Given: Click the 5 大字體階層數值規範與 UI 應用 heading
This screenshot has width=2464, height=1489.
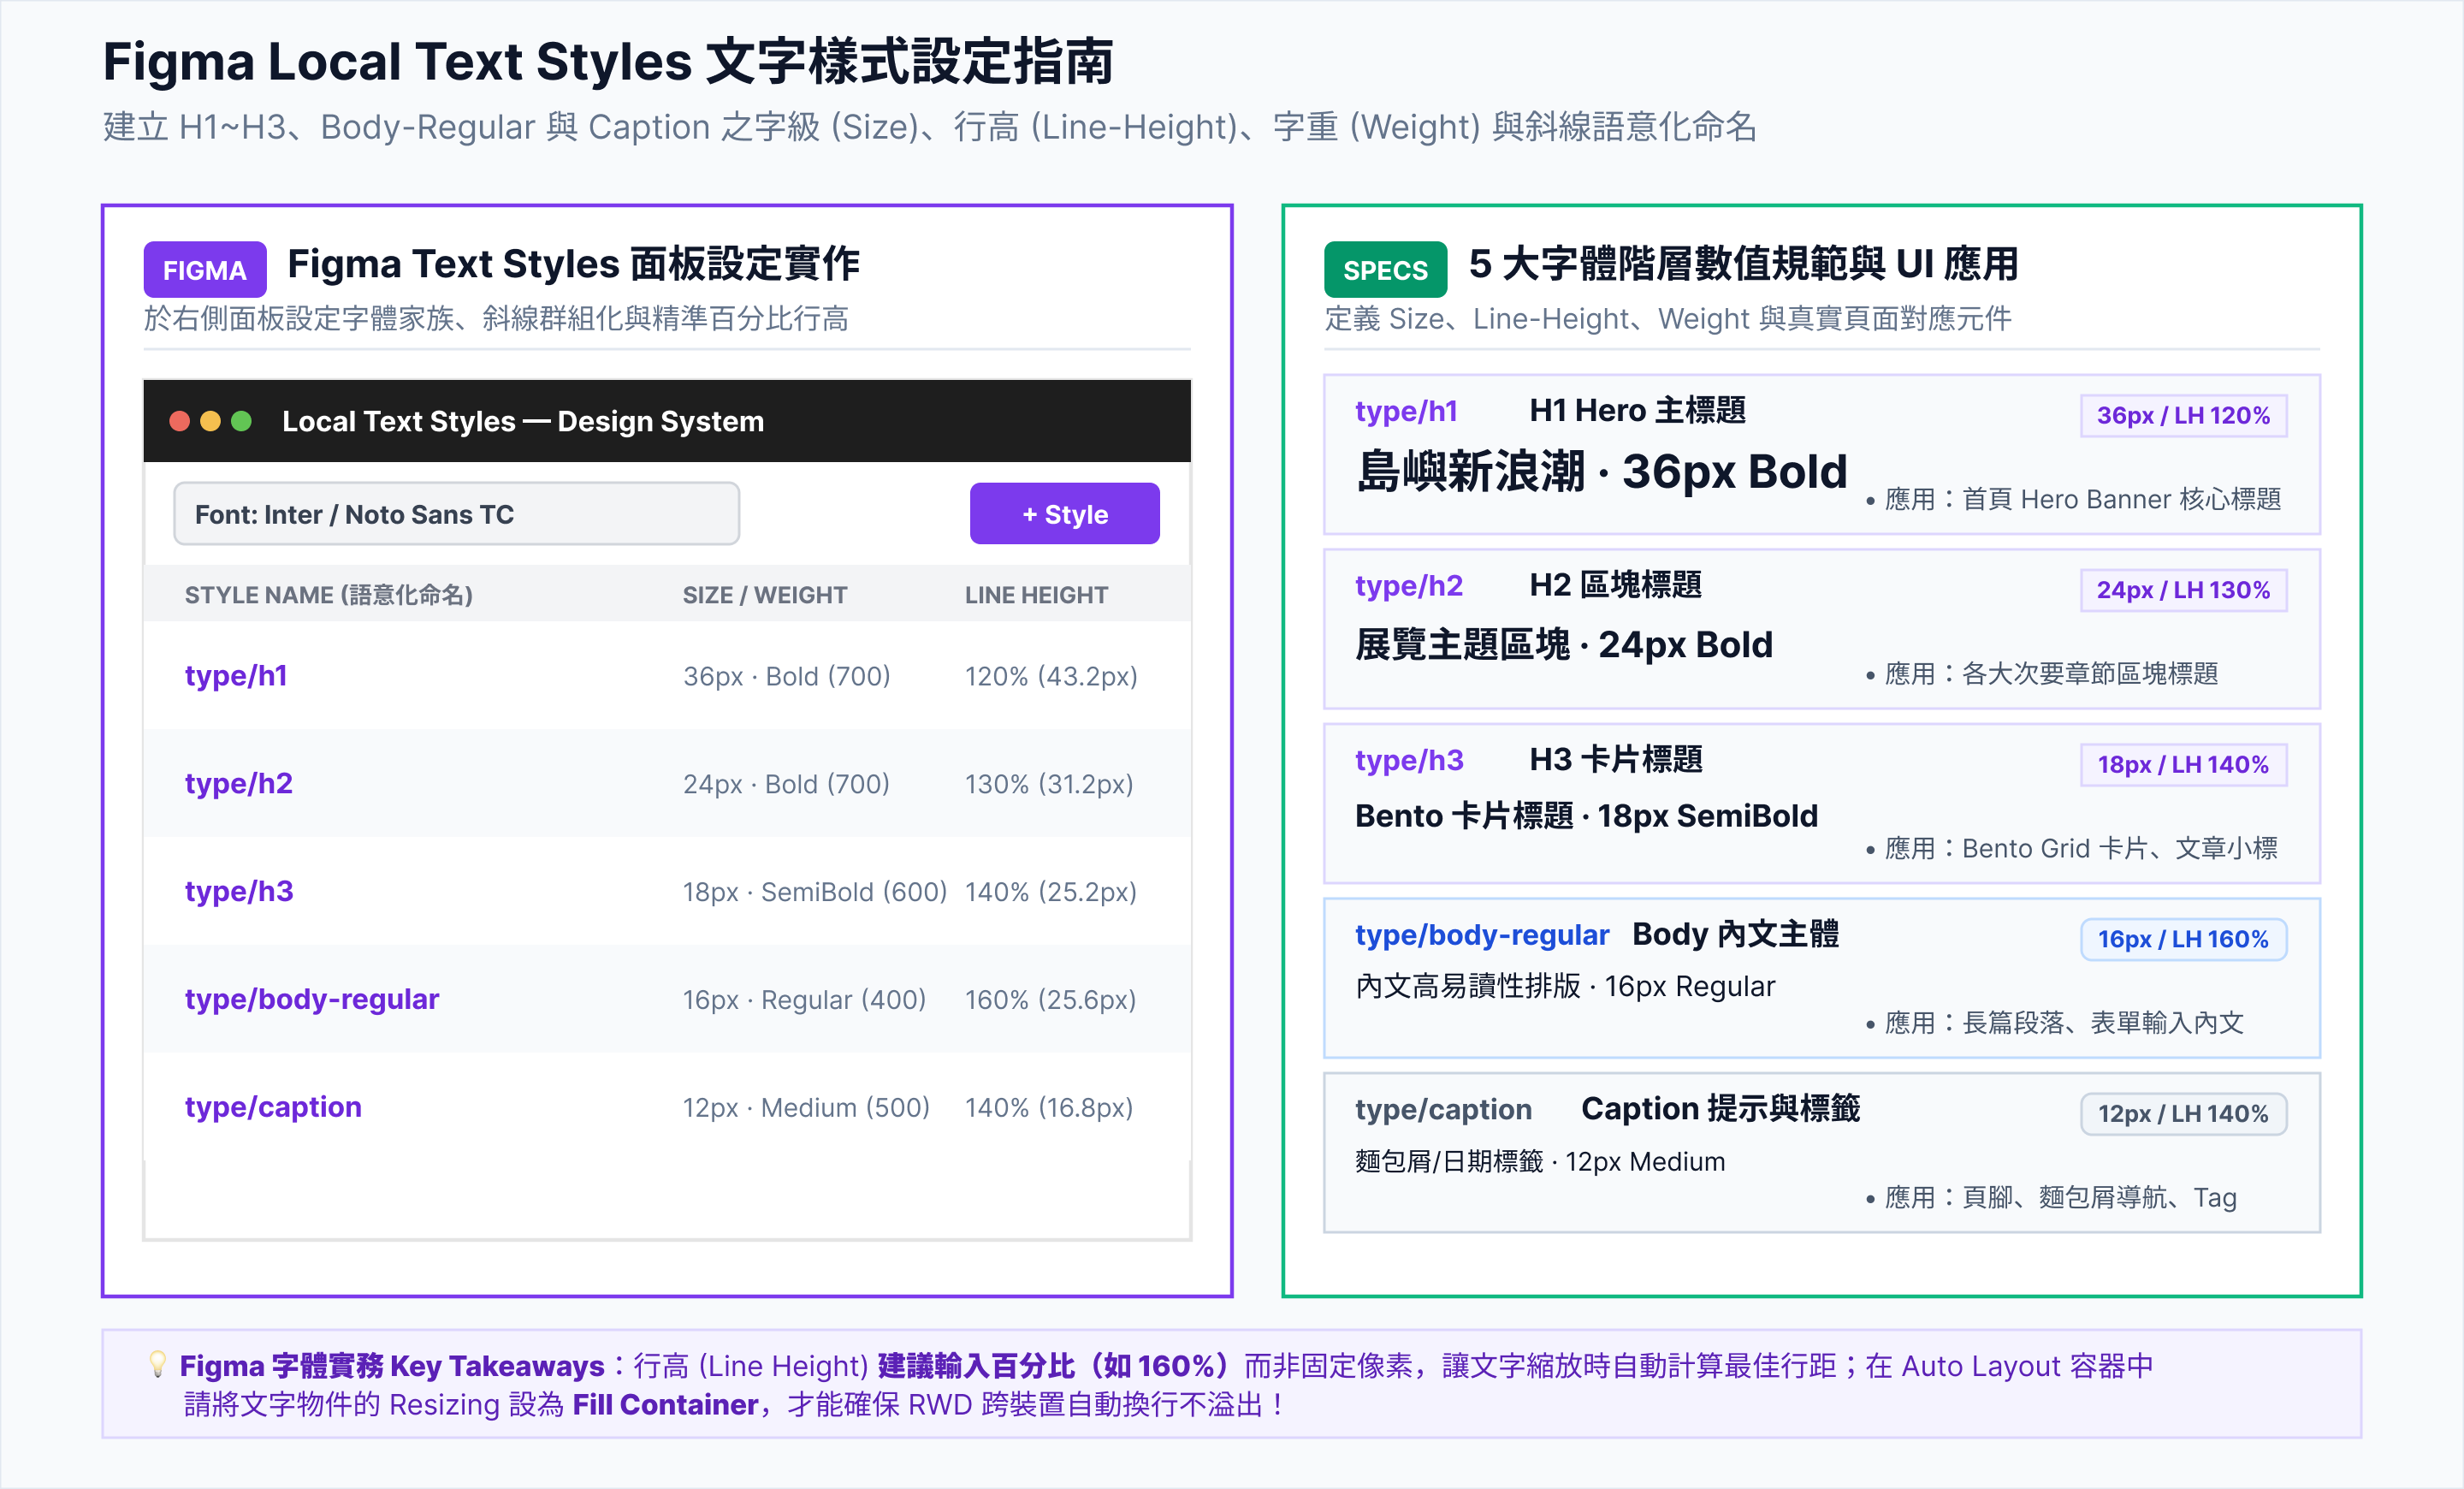Looking at the screenshot, I should point(1743,264).
